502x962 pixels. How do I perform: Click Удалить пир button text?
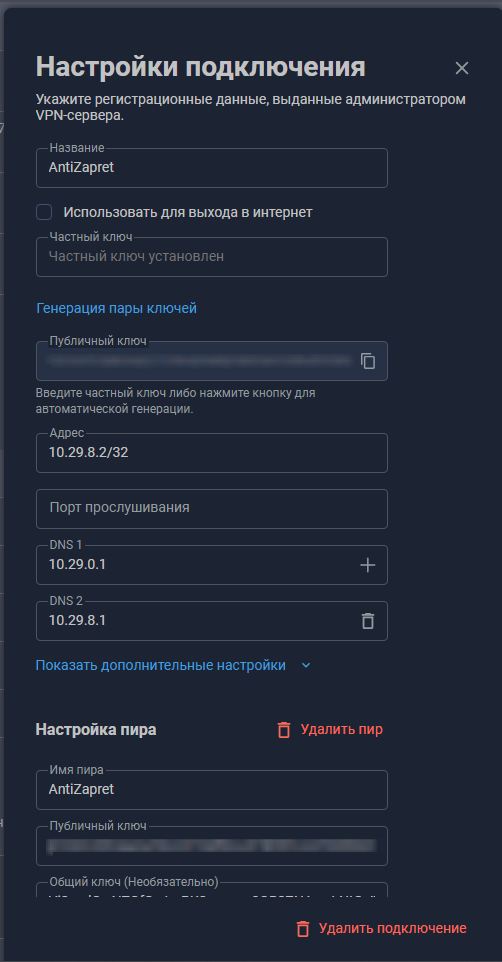(342, 729)
